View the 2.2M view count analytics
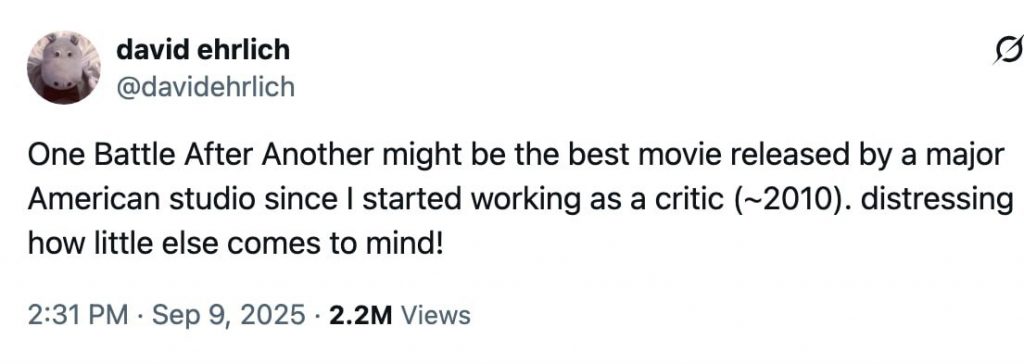This screenshot has height=364, width=1024. (x=360, y=315)
